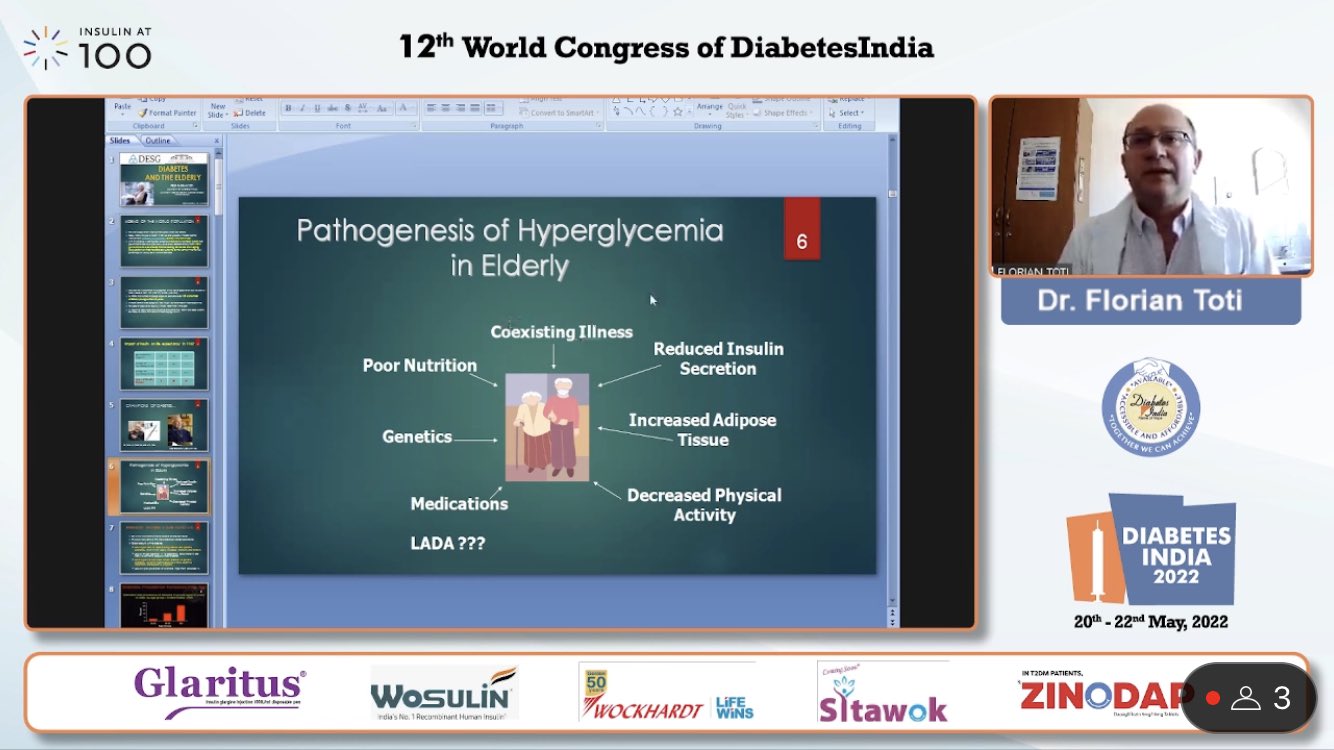Viewport: 1334px width, 750px height.
Task: Click the Text Shadow icon
Action: coord(347,106)
